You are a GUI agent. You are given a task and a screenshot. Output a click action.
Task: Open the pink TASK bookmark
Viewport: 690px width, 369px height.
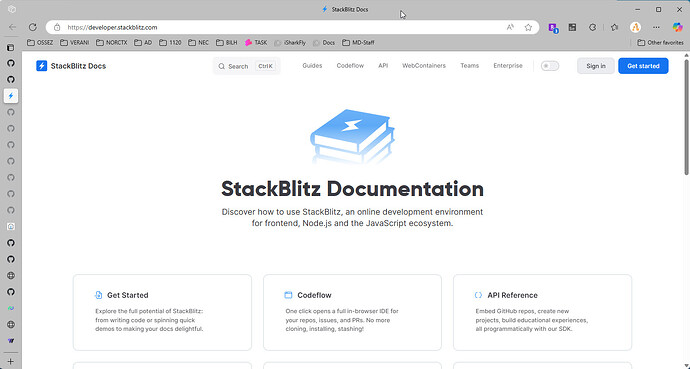[256, 43]
